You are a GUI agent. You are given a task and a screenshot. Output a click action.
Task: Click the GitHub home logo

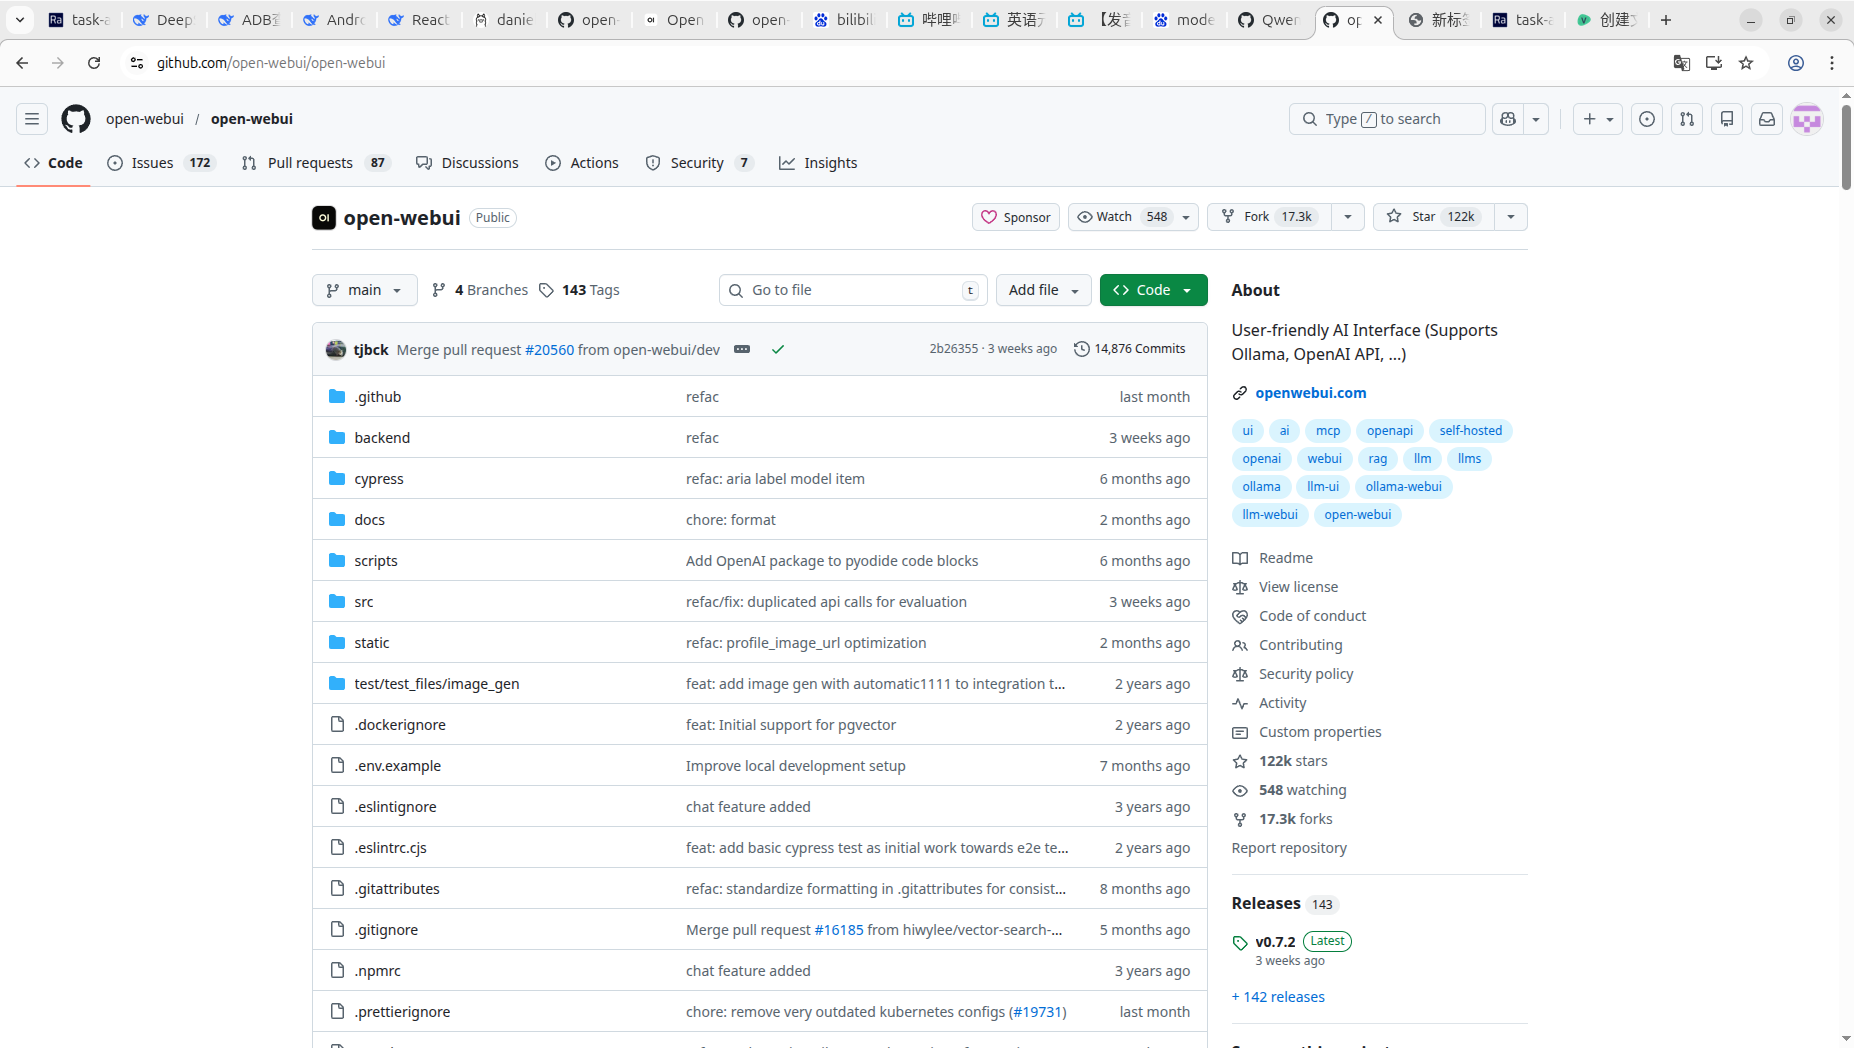point(75,119)
